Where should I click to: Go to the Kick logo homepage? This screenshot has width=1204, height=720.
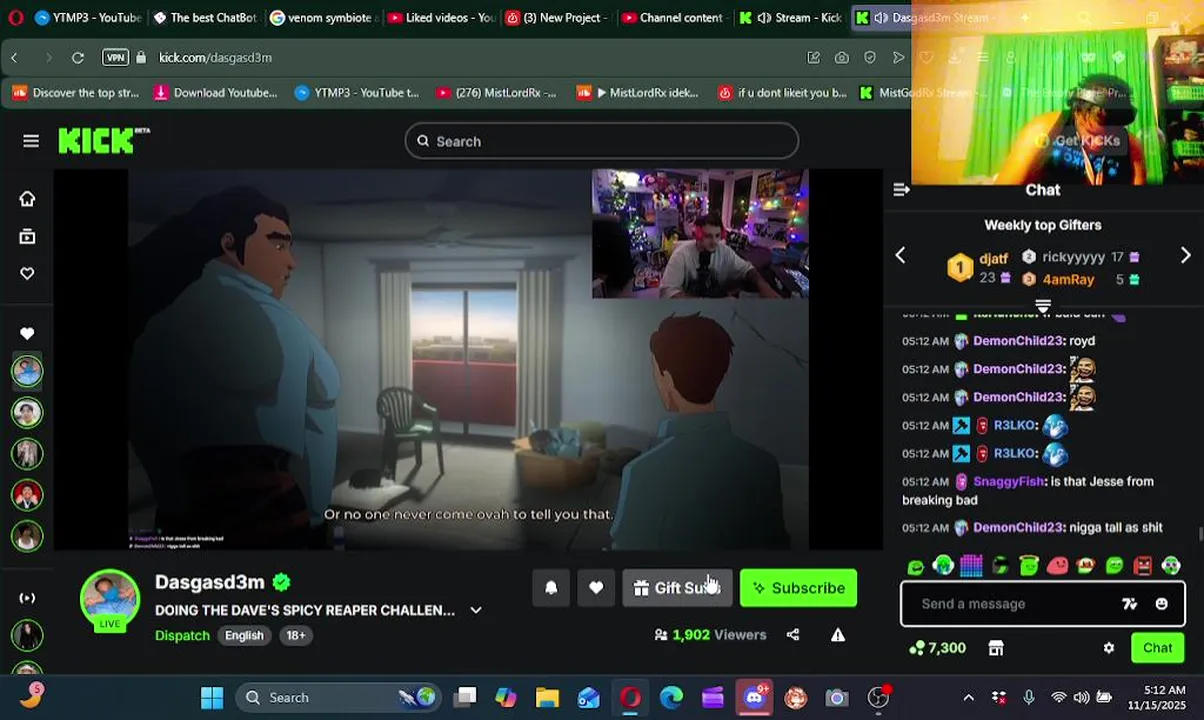pyautogui.click(x=103, y=141)
